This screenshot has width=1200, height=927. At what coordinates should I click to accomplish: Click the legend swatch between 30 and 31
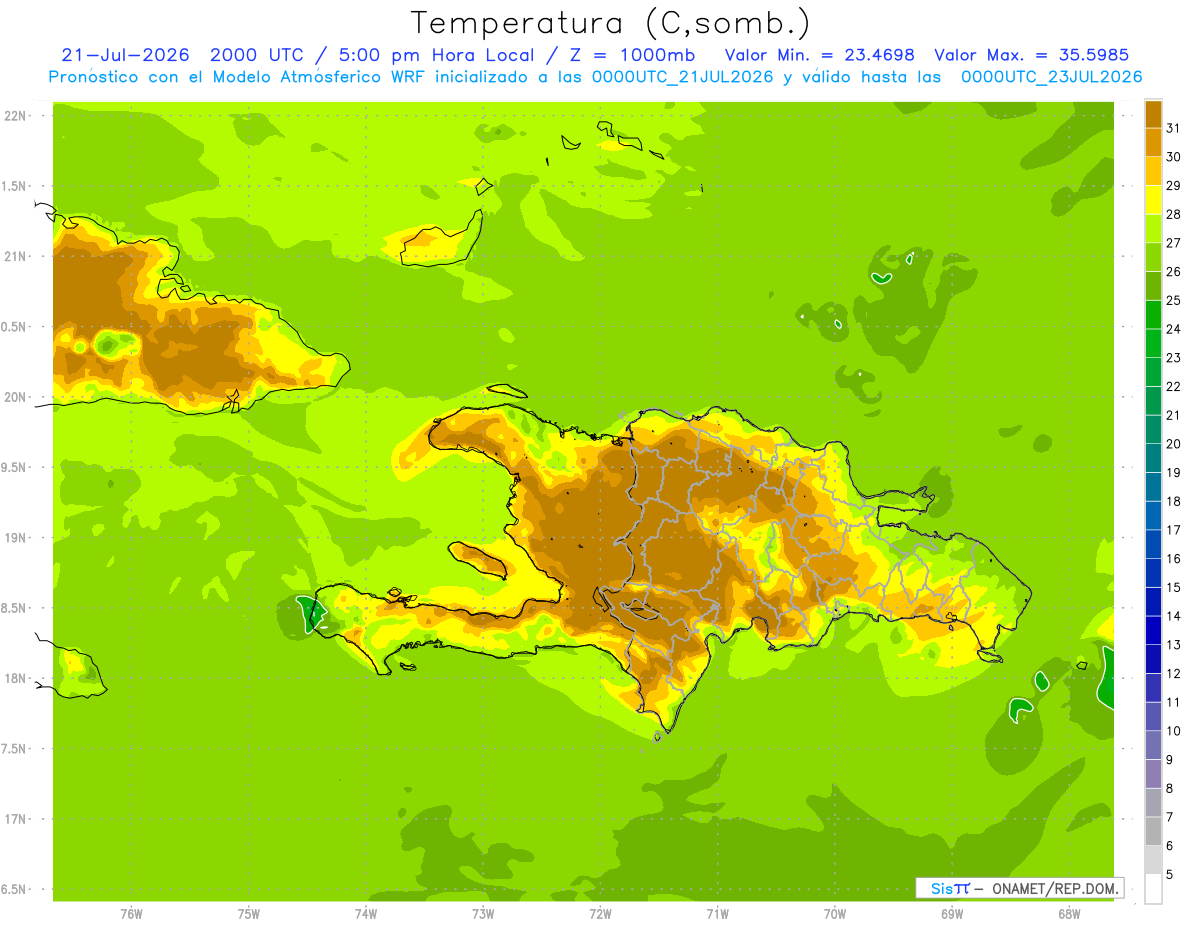pos(1153,142)
